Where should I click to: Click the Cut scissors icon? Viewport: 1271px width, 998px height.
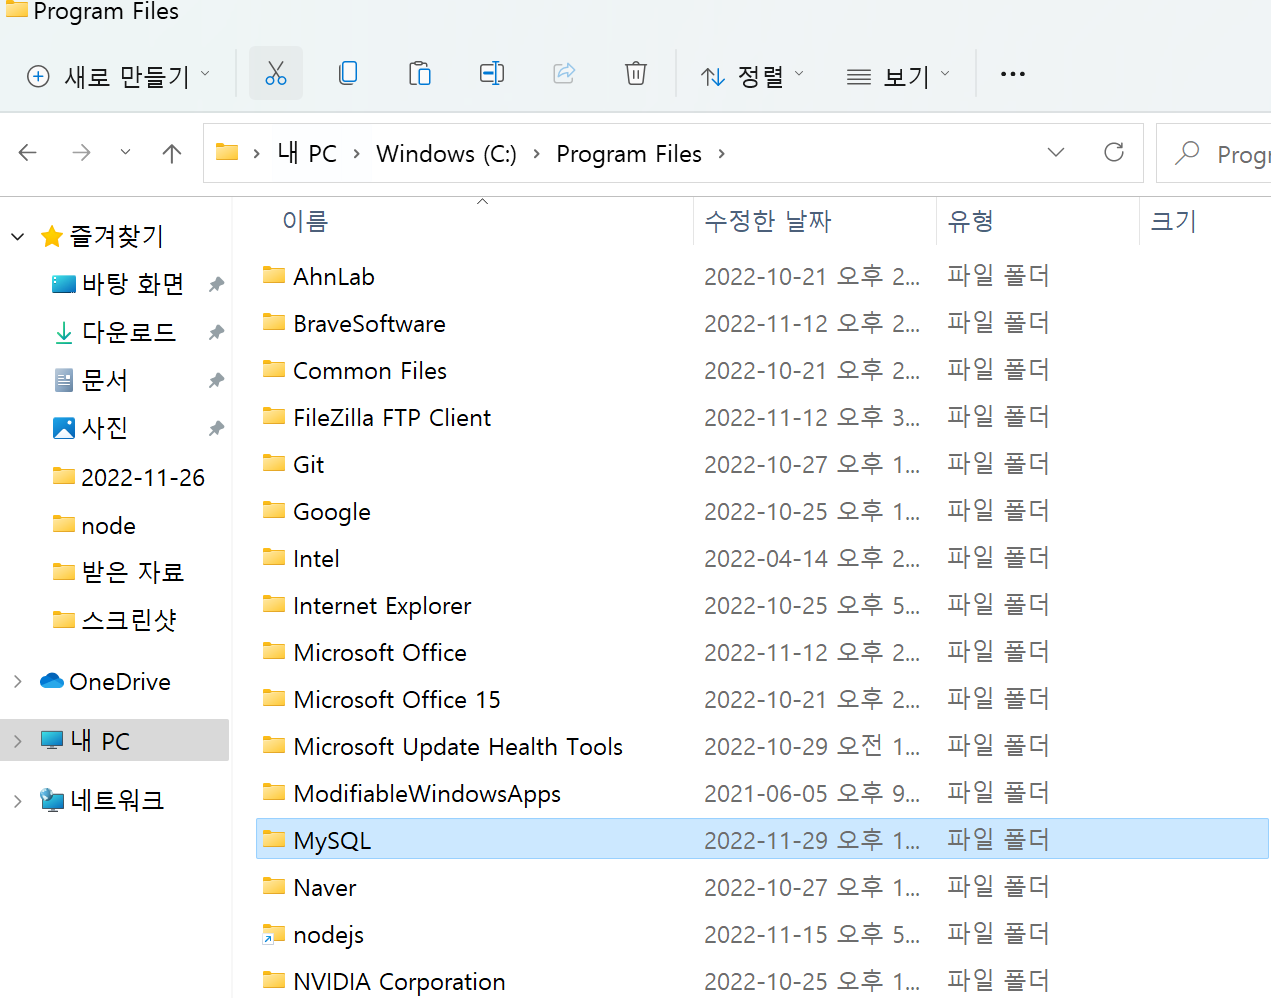(276, 73)
